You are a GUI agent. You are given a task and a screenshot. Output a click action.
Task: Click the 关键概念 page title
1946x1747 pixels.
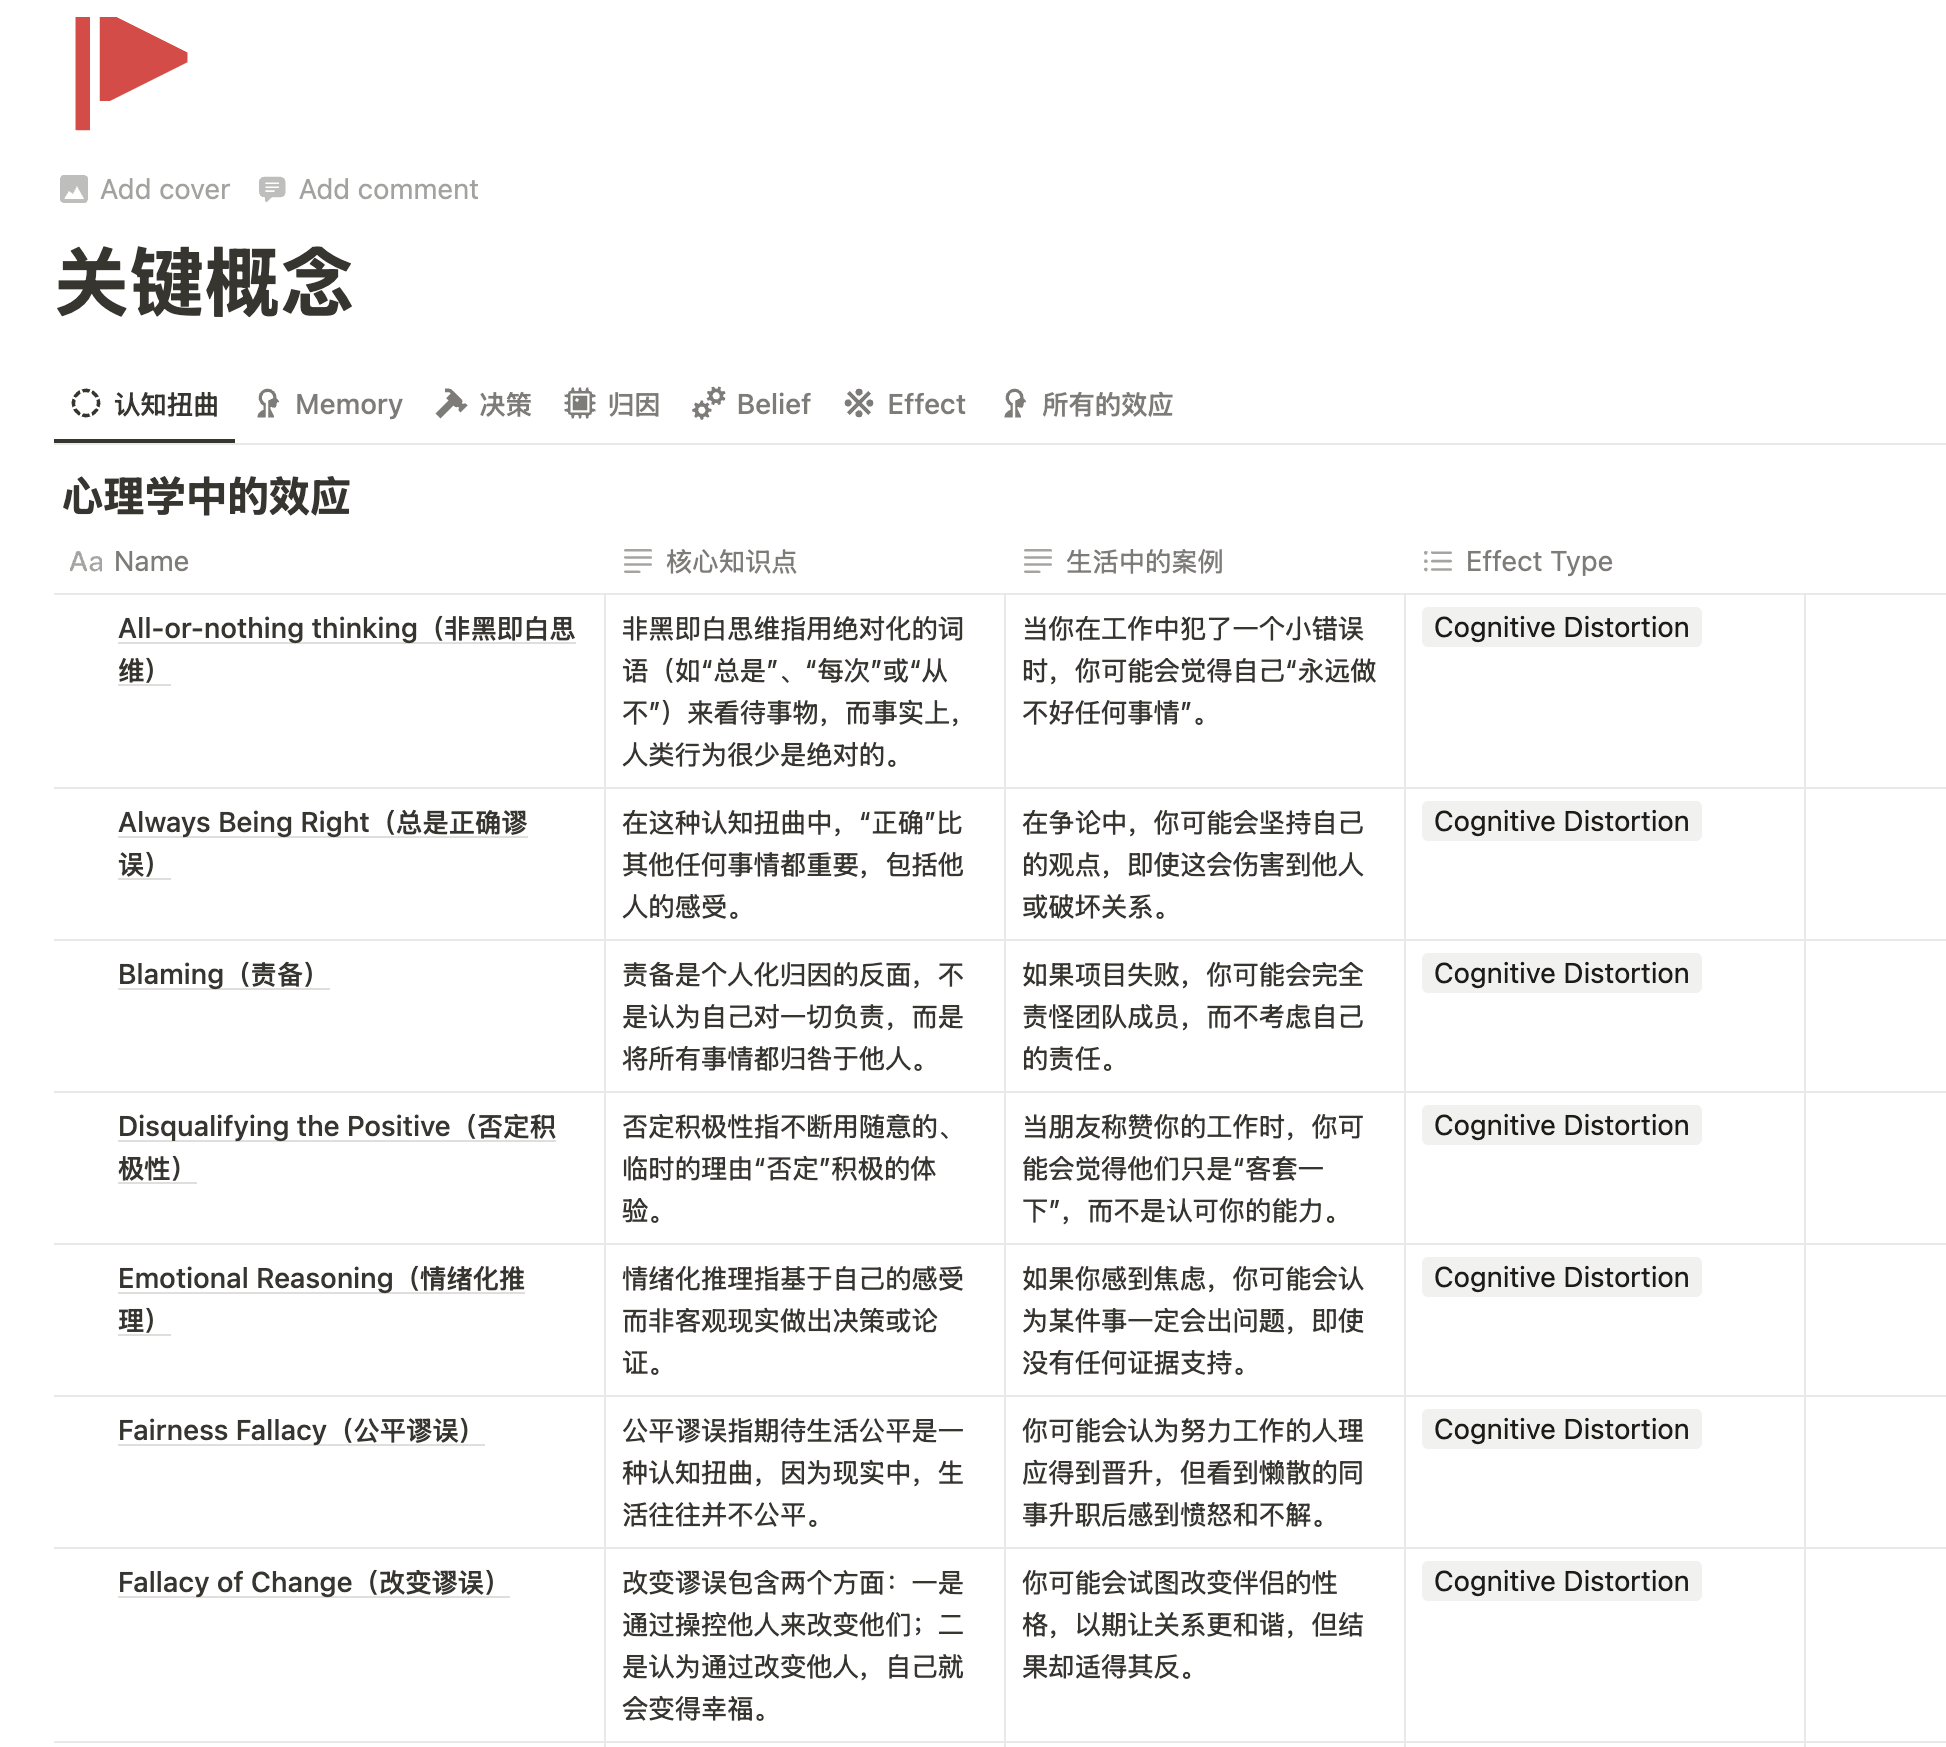[x=205, y=283]
